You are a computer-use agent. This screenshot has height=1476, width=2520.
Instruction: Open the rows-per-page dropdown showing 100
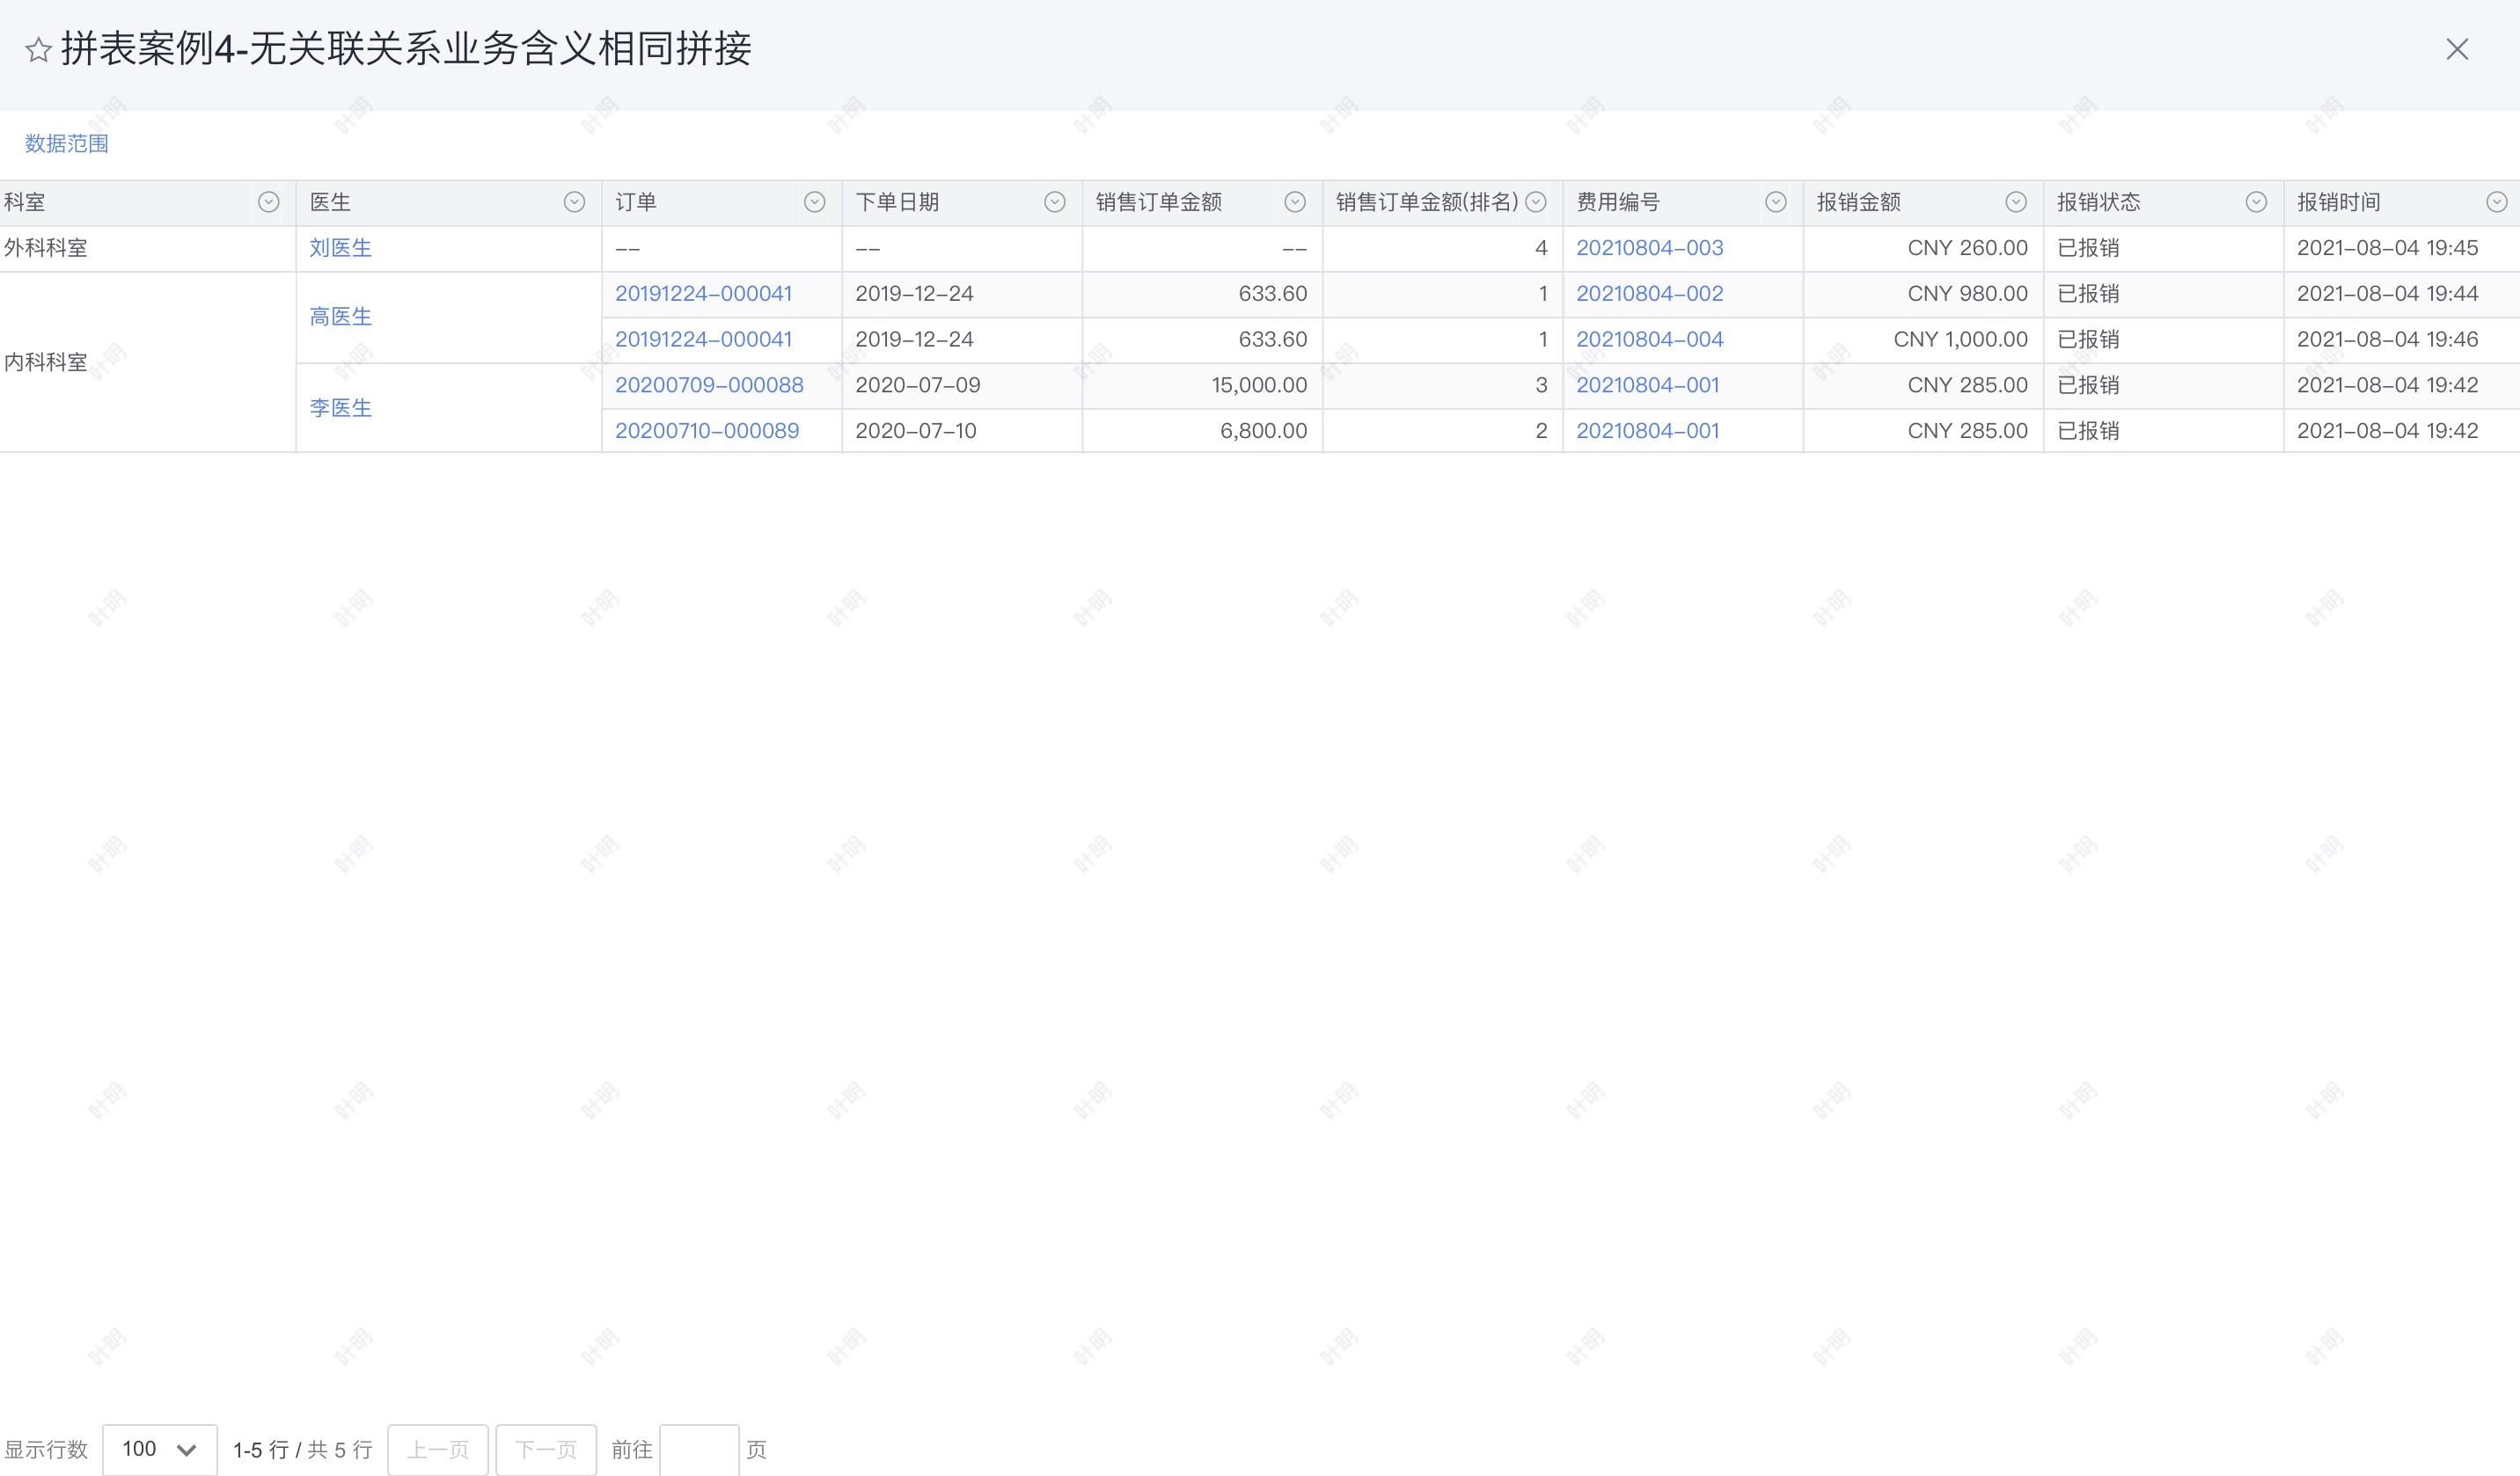(x=158, y=1448)
